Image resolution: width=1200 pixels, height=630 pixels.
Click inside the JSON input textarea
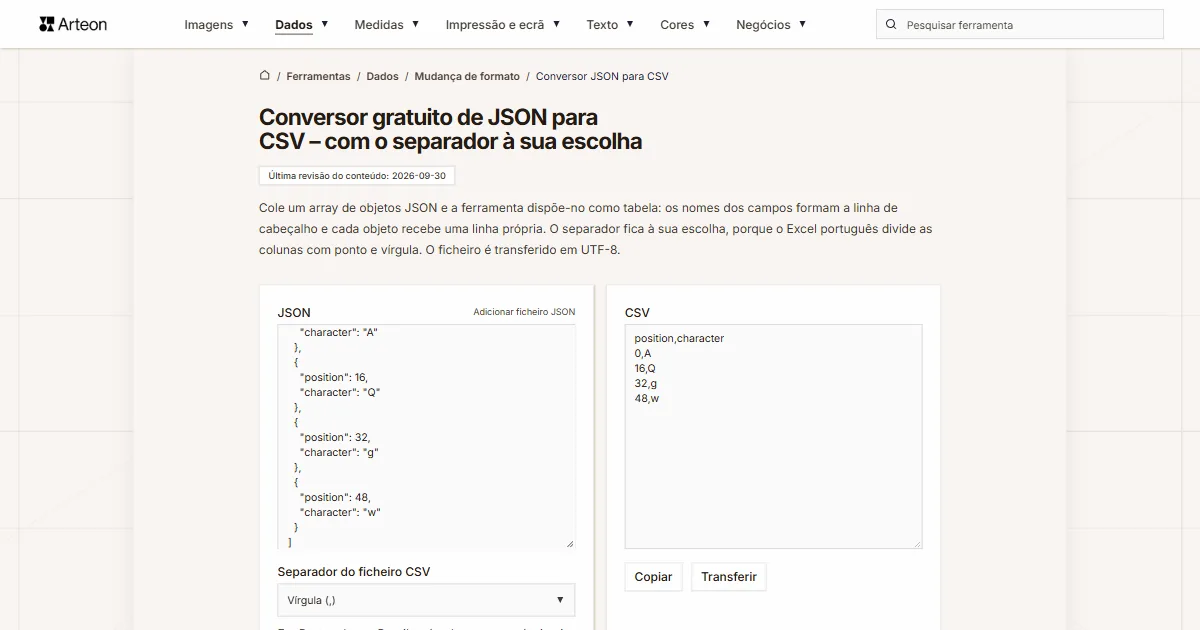point(426,437)
